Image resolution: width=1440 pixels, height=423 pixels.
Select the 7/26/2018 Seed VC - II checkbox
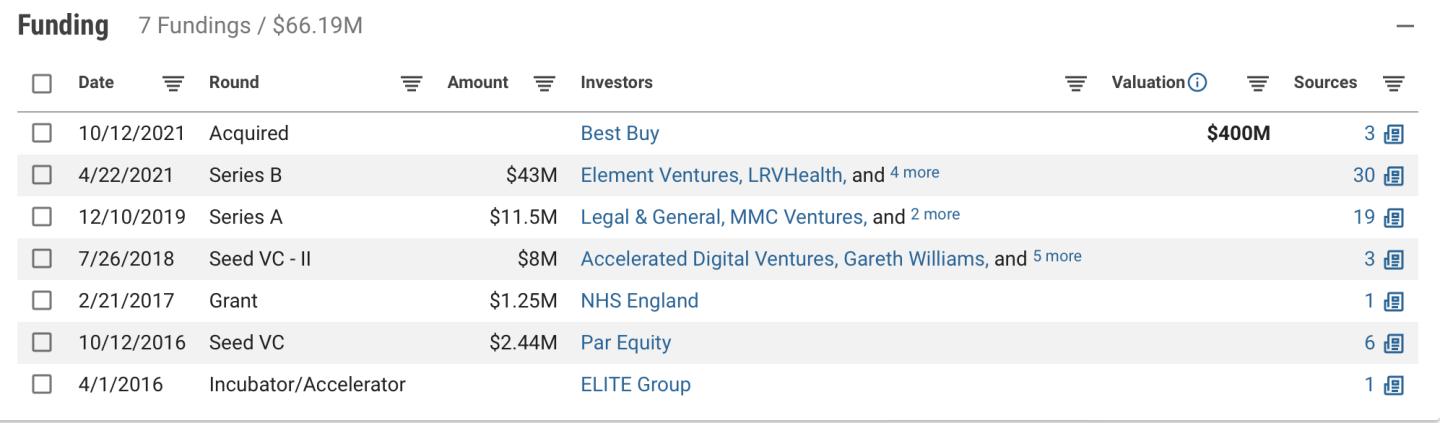click(41, 259)
